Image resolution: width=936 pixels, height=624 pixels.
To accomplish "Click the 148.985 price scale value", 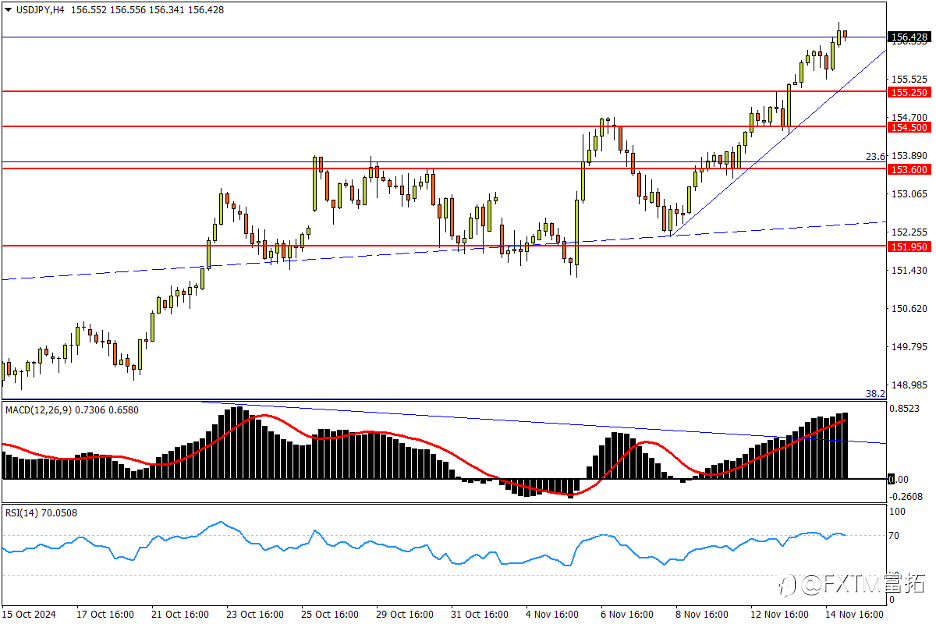I will 909,385.
